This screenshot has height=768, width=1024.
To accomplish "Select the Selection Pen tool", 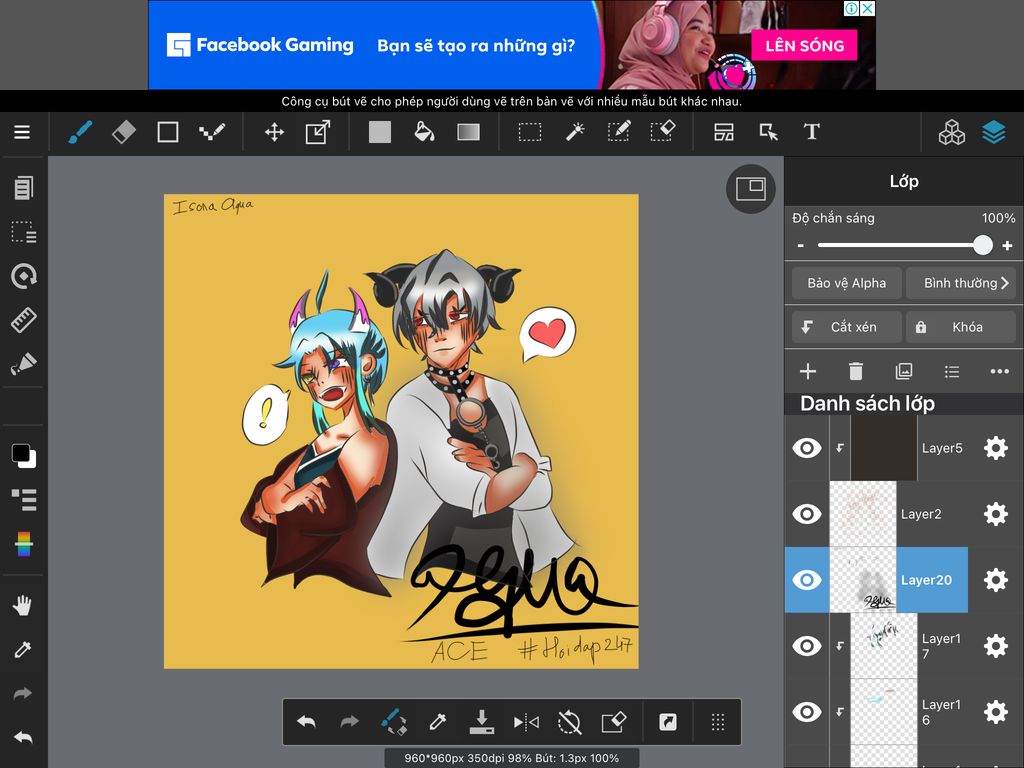I will [618, 131].
